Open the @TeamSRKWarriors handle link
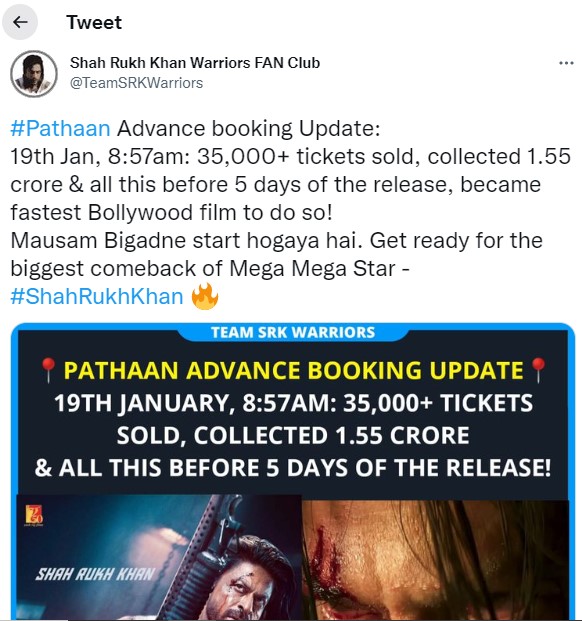Screen dimensions: 582x621 136,83
